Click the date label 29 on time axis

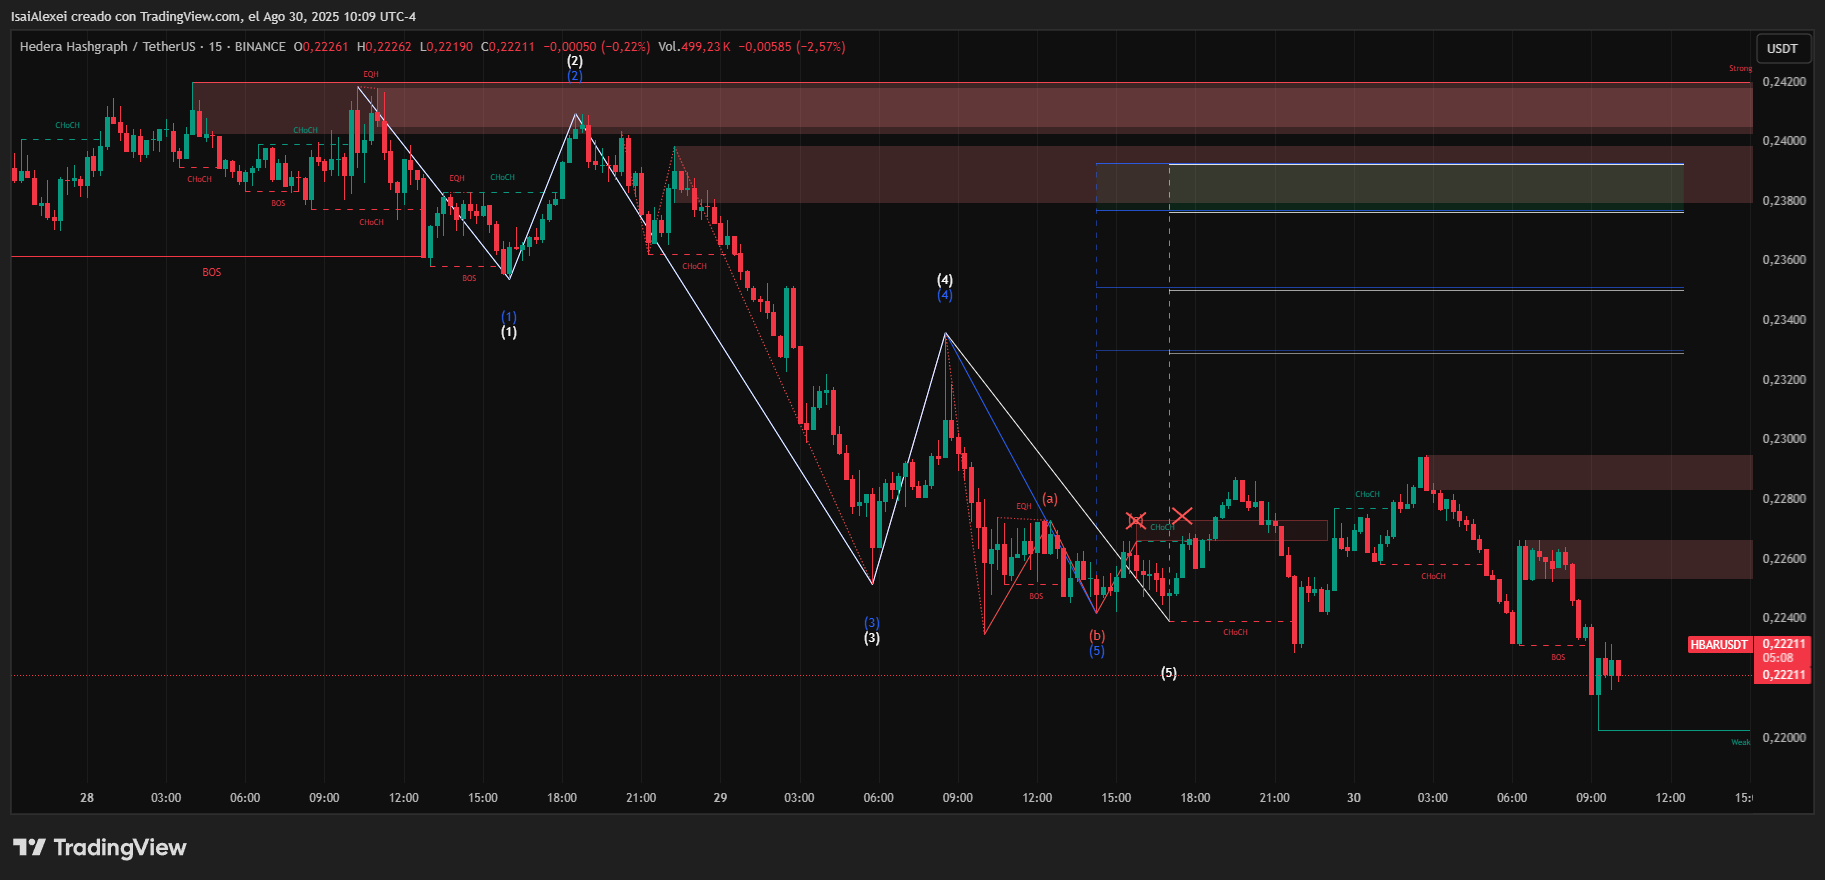click(720, 798)
